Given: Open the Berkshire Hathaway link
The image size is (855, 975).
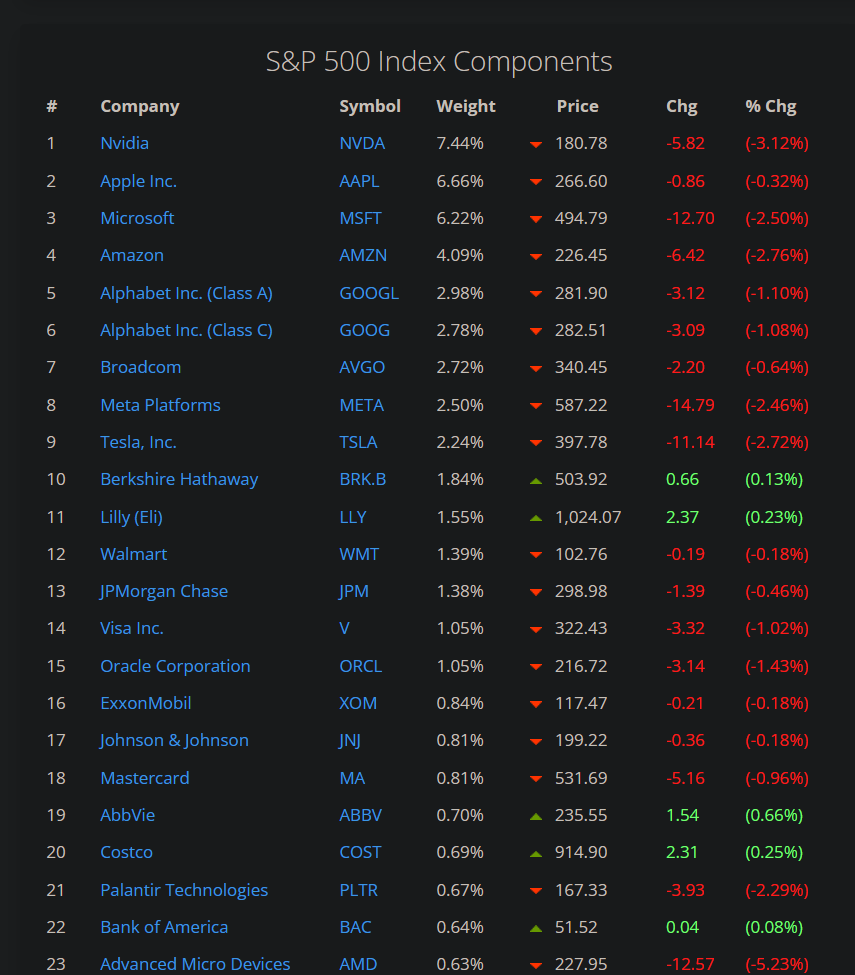Looking at the screenshot, I should (179, 479).
